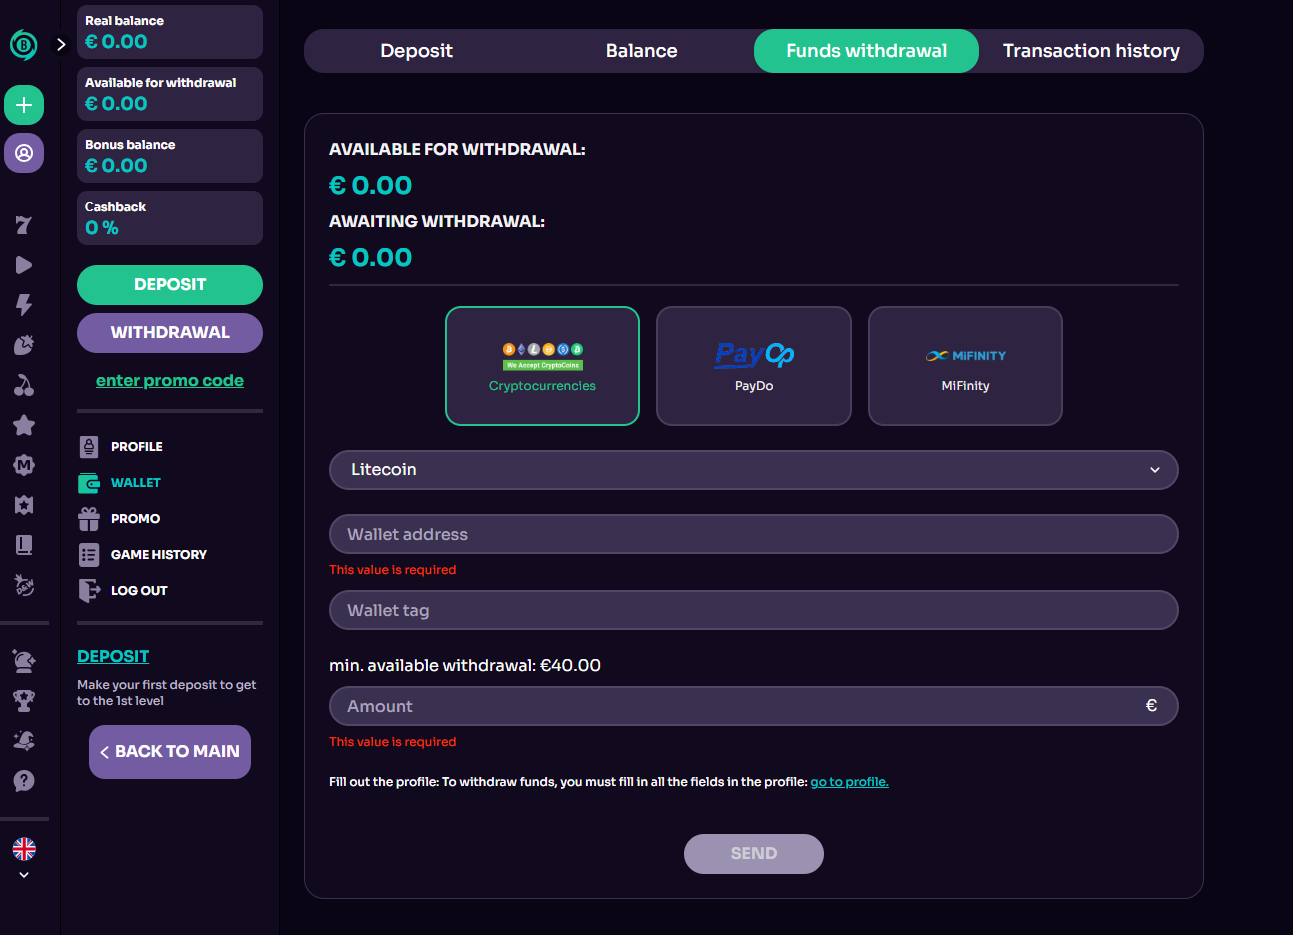This screenshot has width=1293, height=935.
Task: Click the lucky seven slots icon
Action: 24,225
